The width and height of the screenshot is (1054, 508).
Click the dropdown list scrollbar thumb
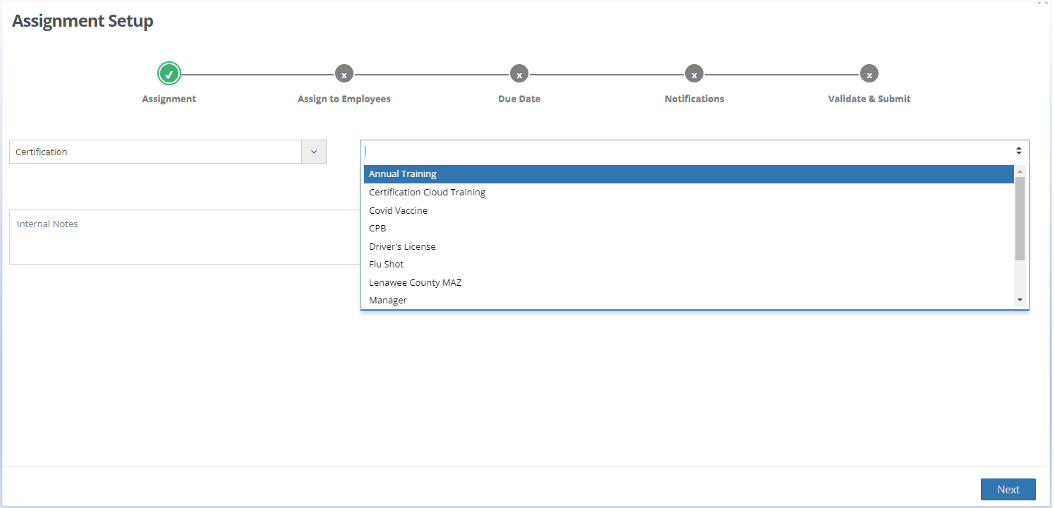coord(1020,218)
